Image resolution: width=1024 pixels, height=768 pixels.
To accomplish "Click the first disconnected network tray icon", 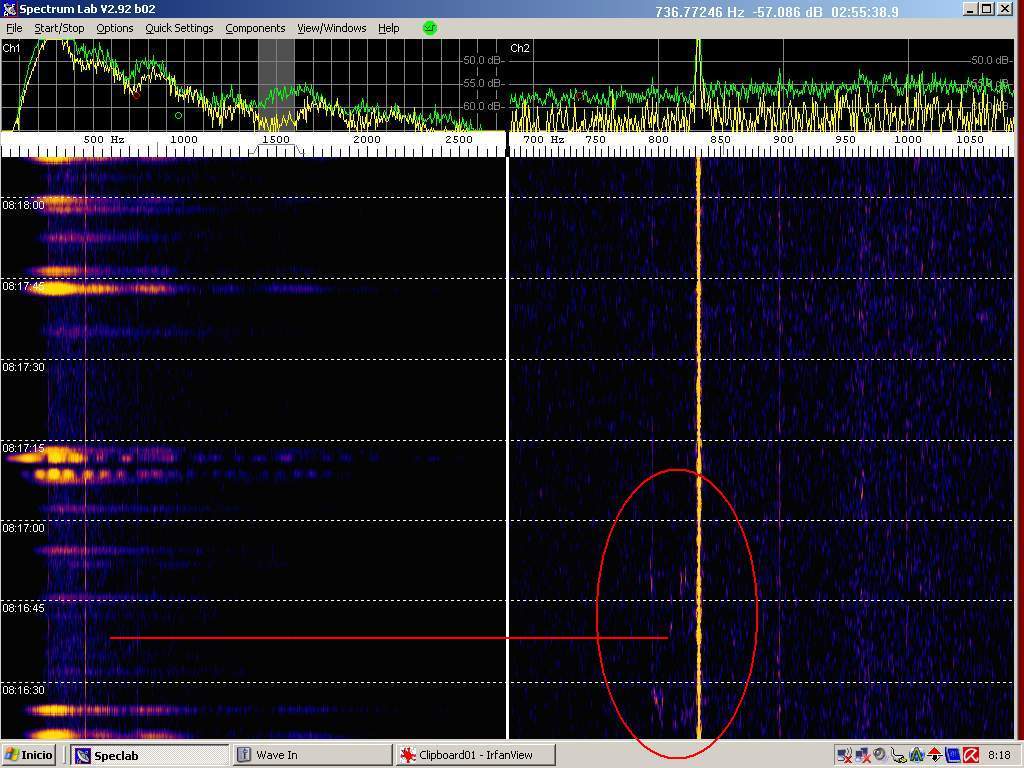I will click(x=844, y=755).
